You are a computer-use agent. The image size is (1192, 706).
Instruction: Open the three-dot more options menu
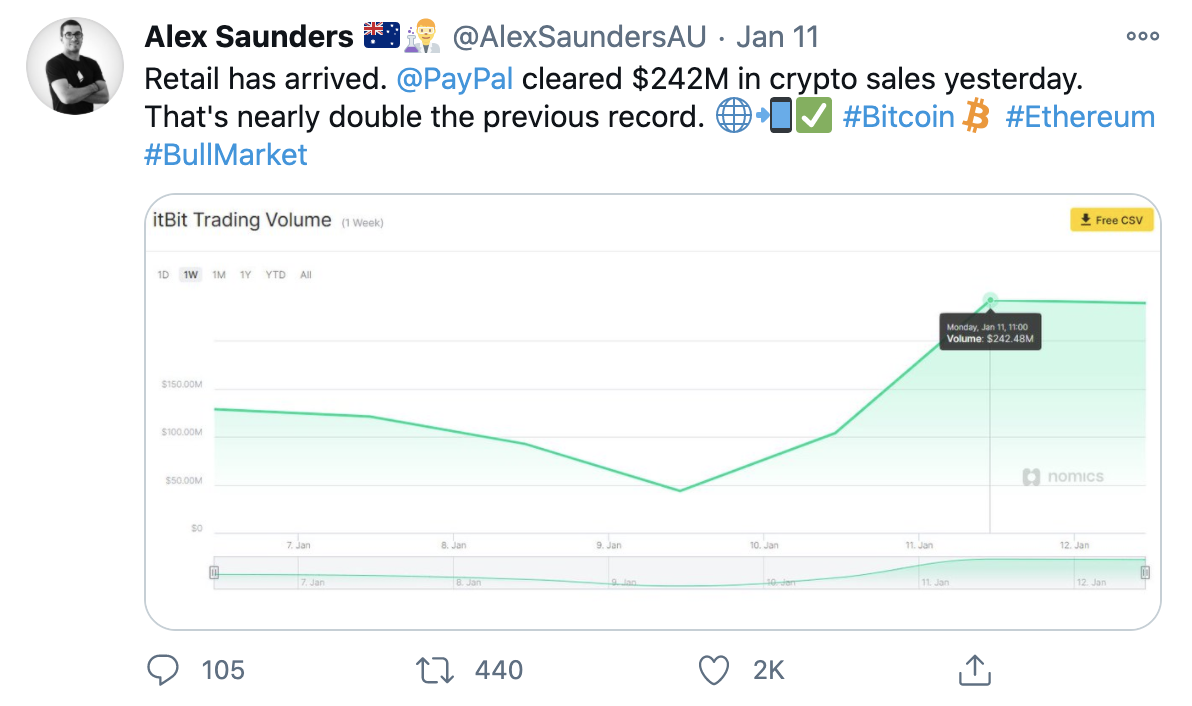[x=1143, y=36]
